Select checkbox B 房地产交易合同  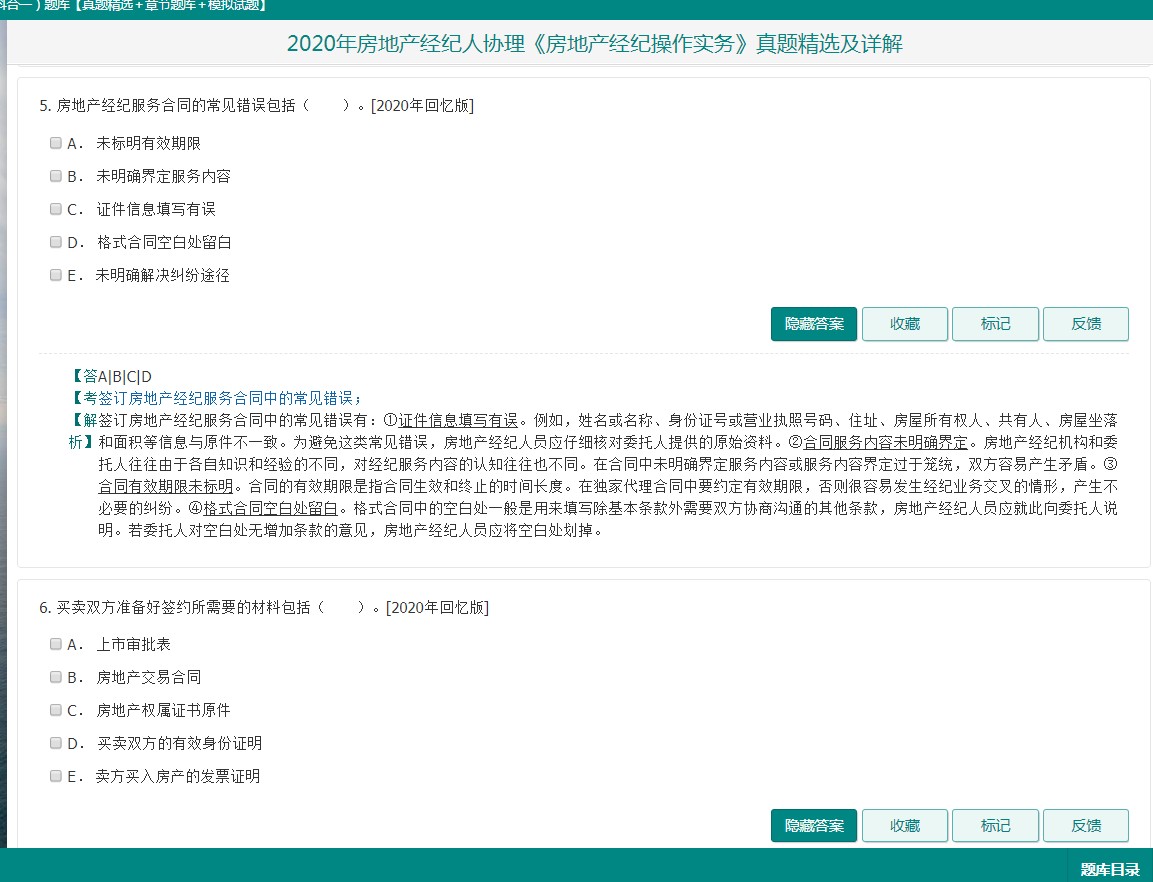point(56,677)
